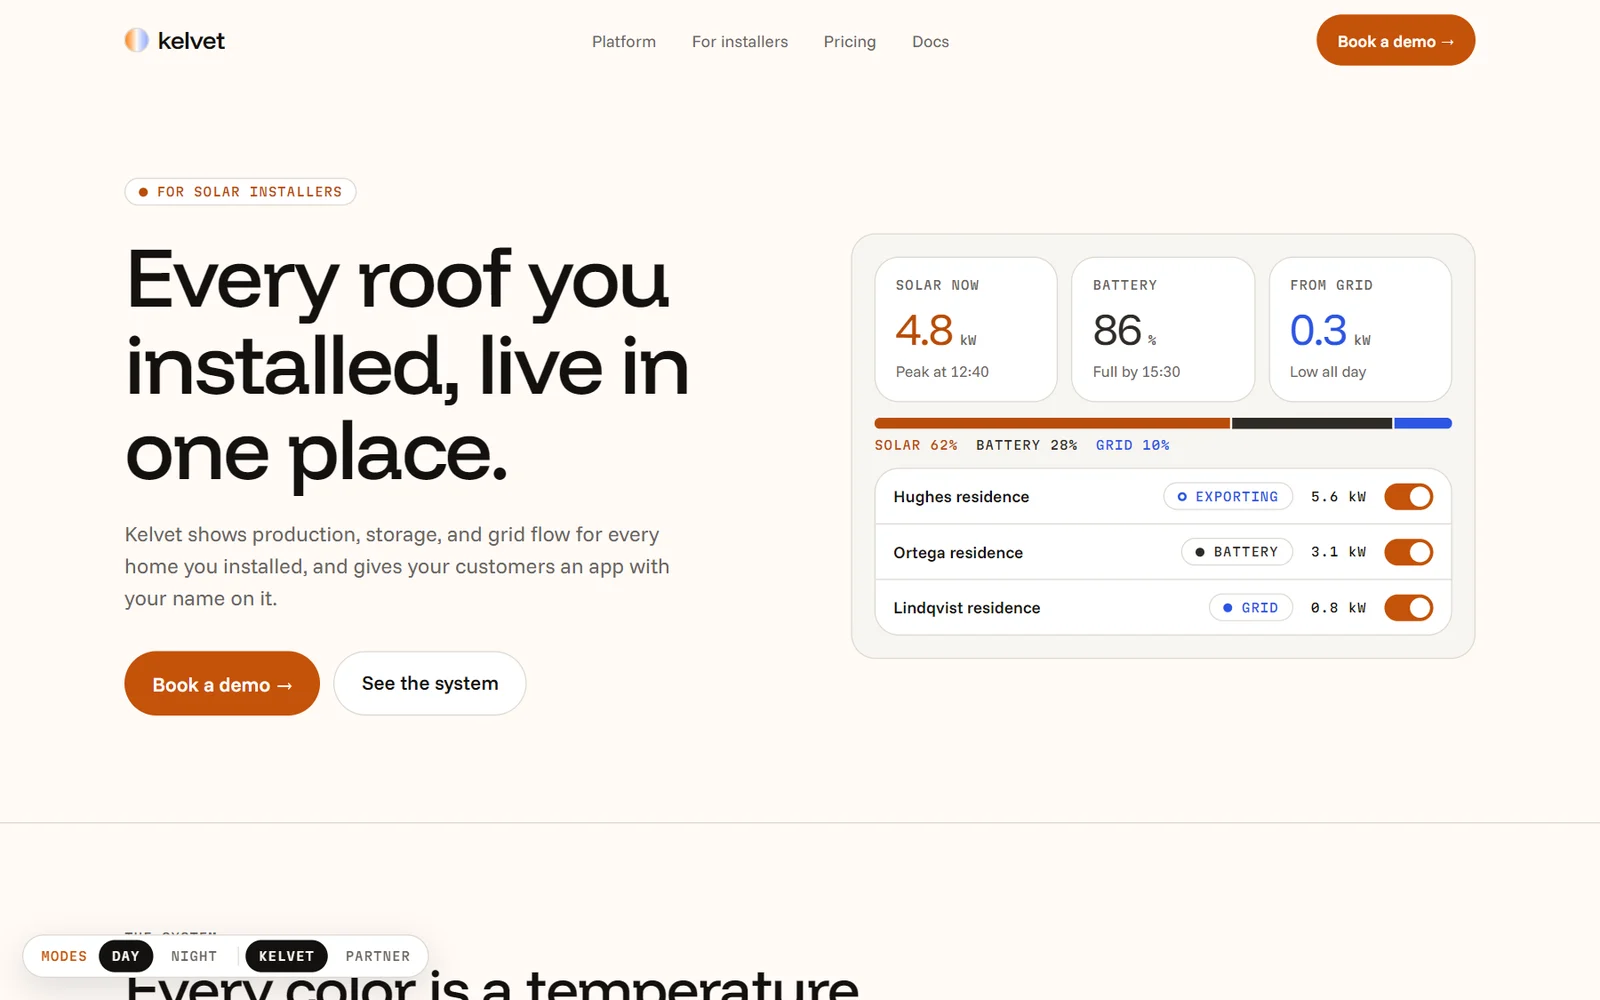Select the Partner brand mode

tap(378, 956)
